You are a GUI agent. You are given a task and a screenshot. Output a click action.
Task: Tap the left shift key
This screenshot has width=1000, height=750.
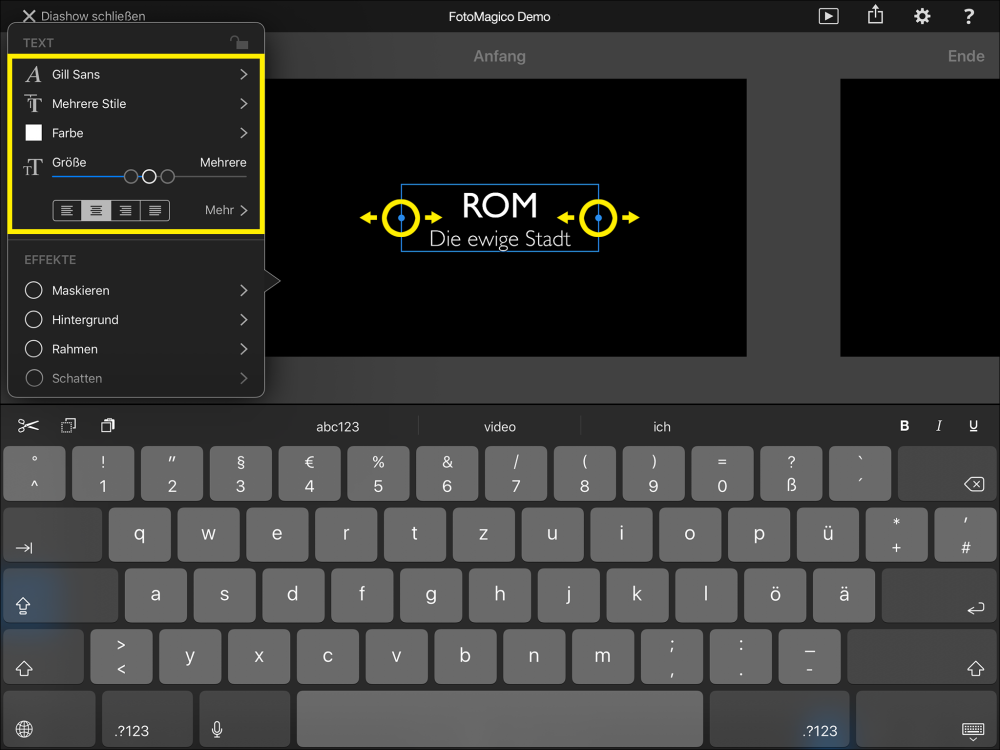(x=43, y=656)
